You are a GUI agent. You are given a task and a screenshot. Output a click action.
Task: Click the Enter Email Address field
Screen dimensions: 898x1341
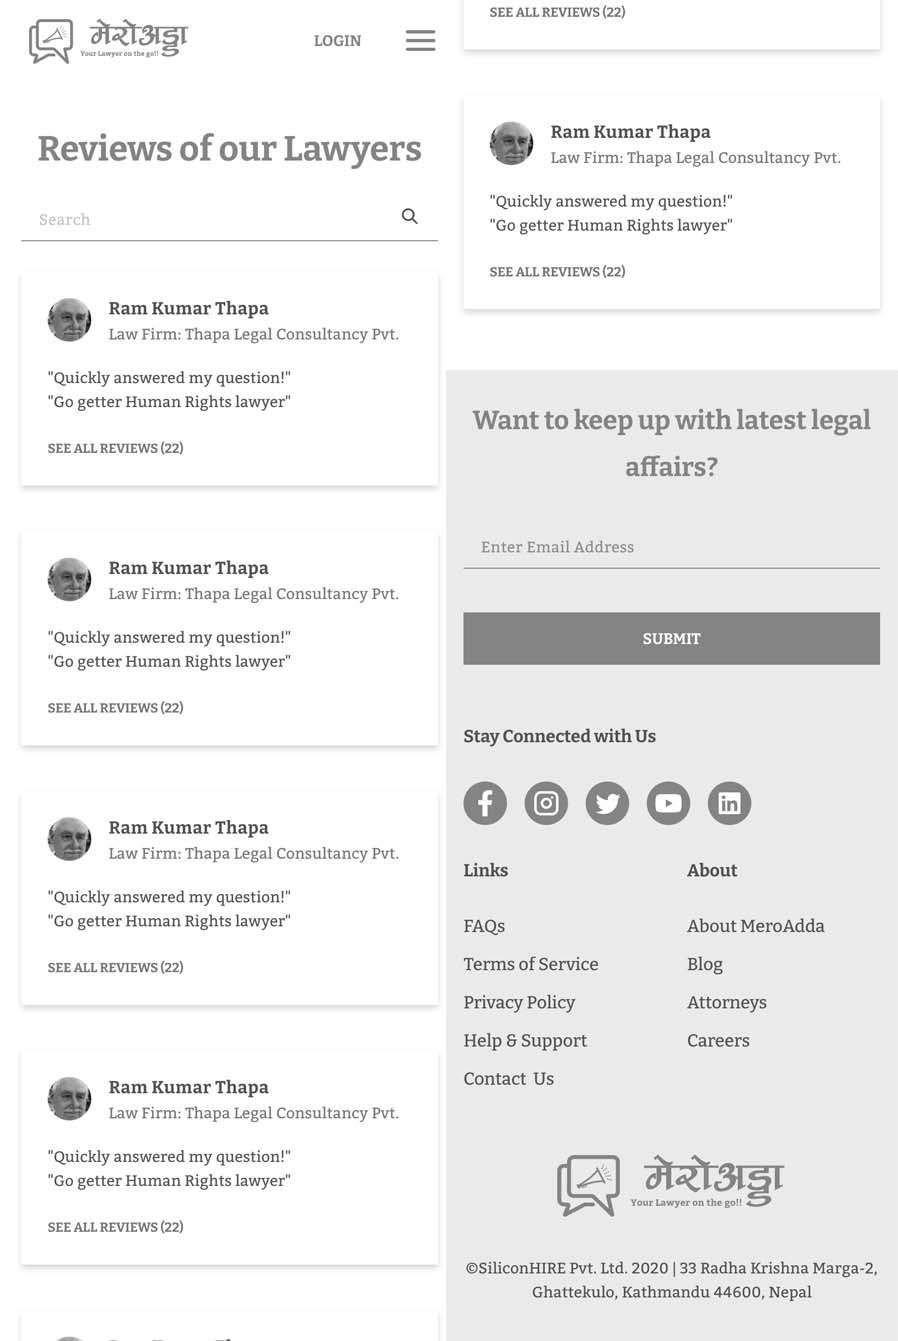[671, 547]
